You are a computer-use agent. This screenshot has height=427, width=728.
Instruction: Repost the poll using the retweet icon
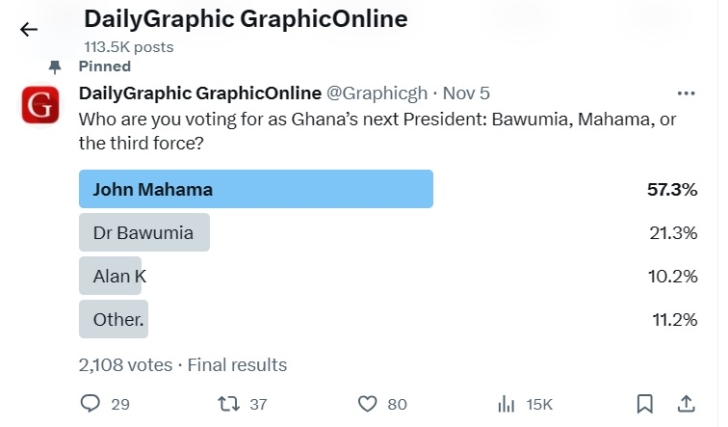[229, 403]
